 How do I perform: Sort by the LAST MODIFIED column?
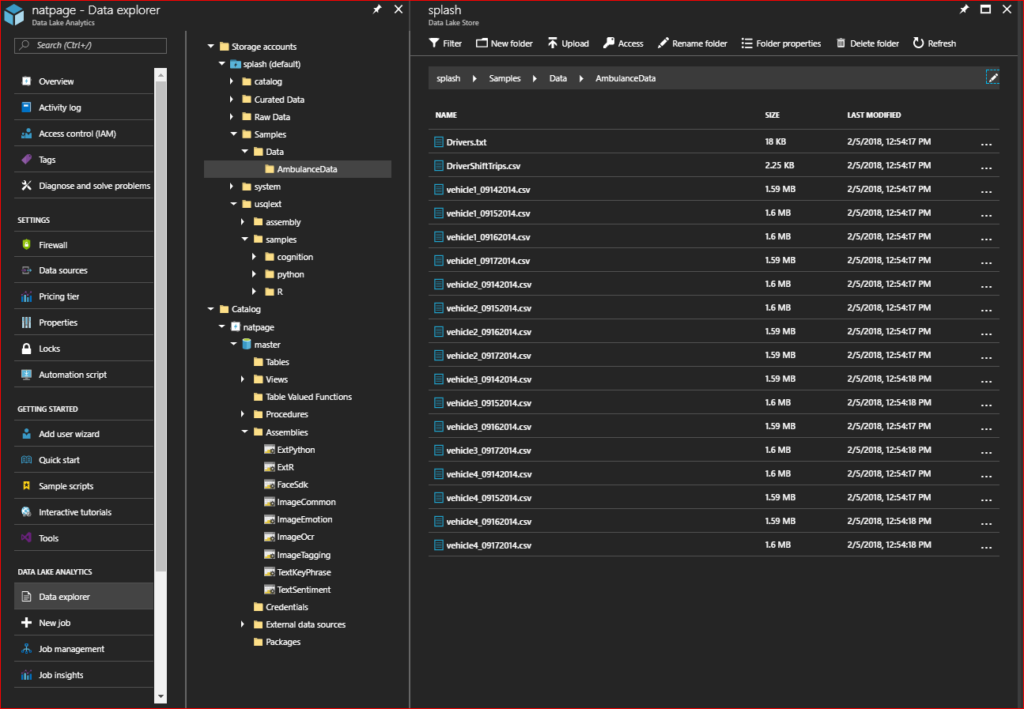(x=874, y=115)
